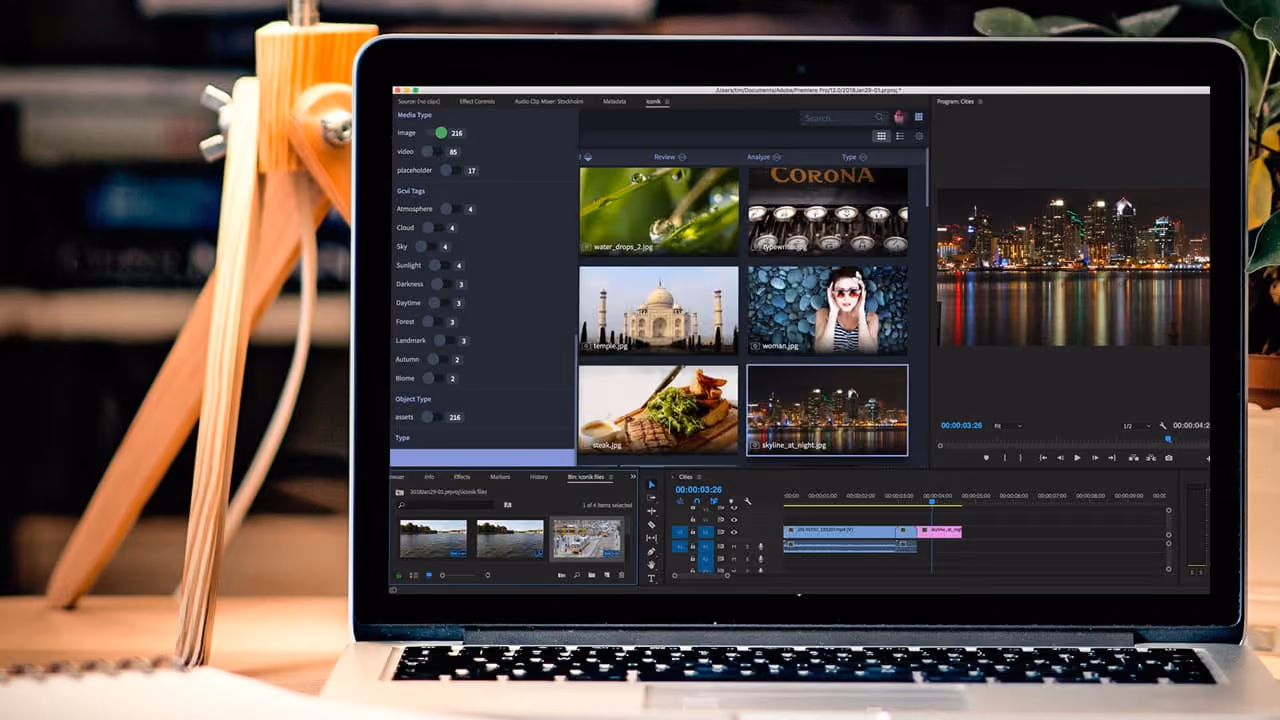Open the Markers tab
Image resolution: width=1280 pixels, height=720 pixels.
pos(500,477)
